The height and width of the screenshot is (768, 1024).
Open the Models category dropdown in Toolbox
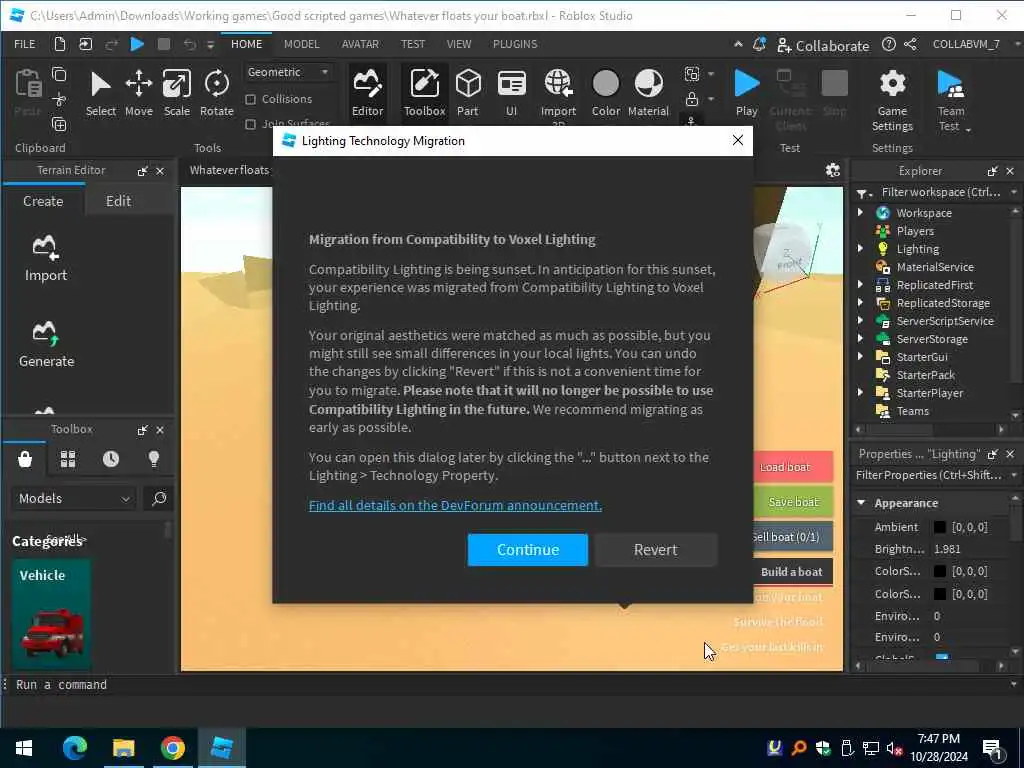73,498
